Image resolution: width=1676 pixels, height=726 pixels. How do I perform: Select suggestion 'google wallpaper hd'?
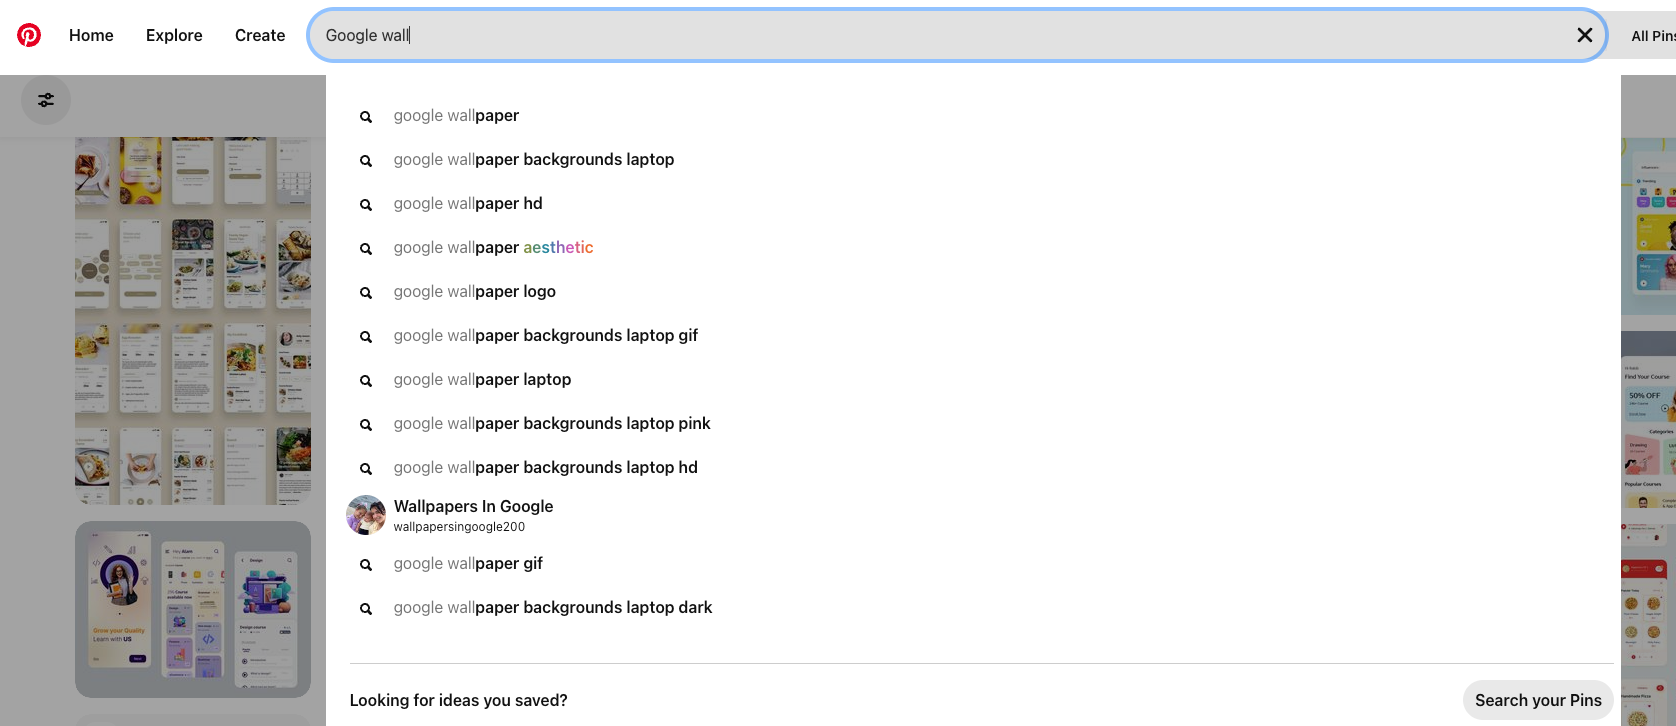click(x=468, y=204)
